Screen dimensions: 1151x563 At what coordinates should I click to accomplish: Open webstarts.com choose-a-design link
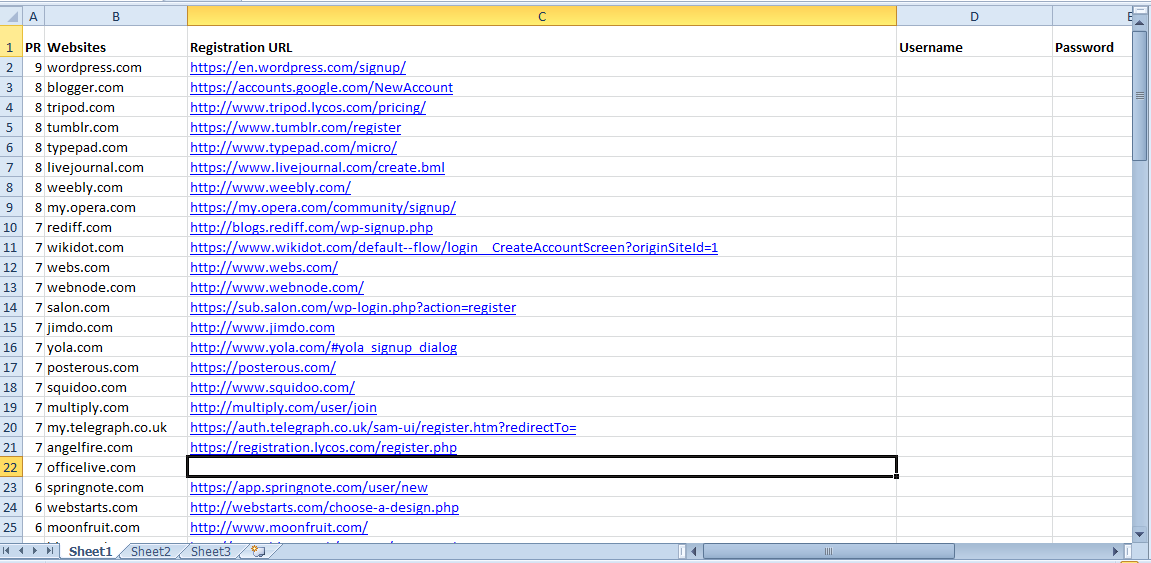325,507
